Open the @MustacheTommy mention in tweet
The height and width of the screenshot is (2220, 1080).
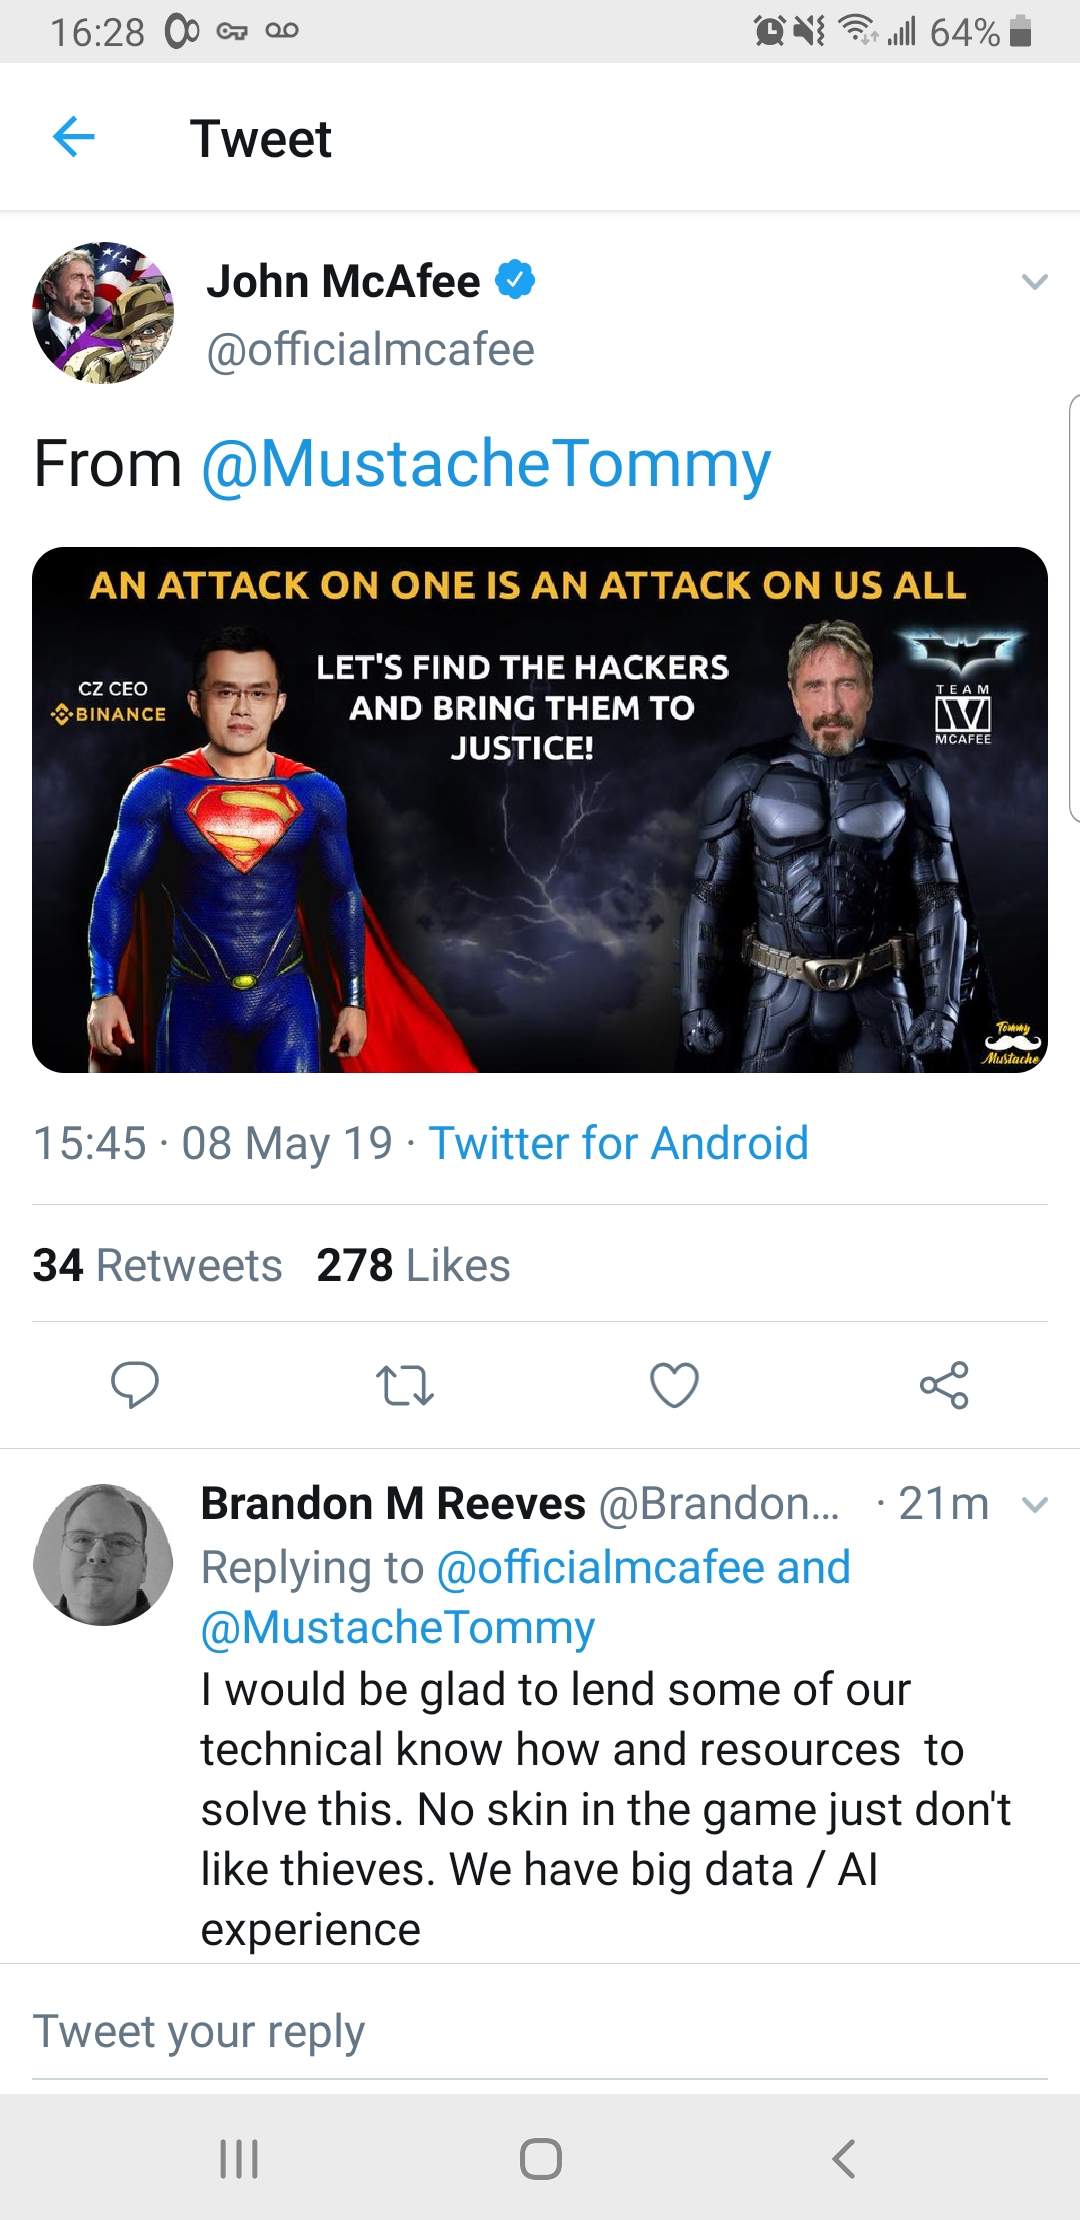(486, 465)
